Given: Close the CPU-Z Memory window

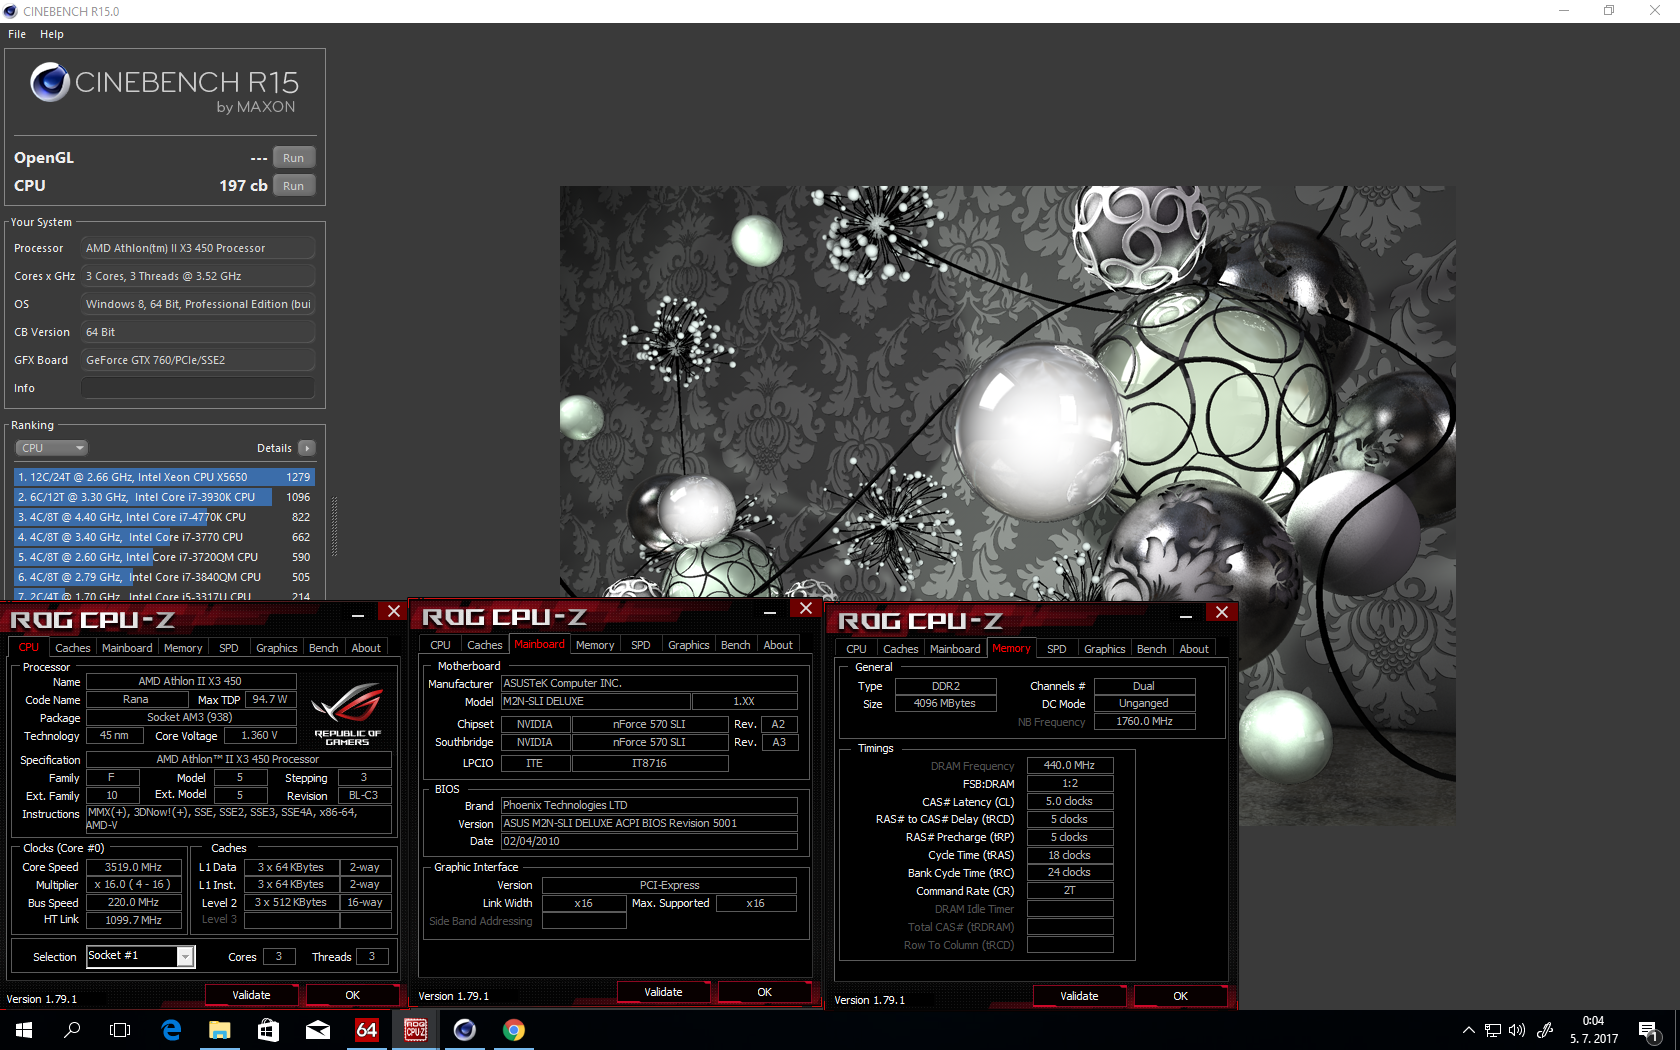Looking at the screenshot, I should pyautogui.click(x=1222, y=612).
